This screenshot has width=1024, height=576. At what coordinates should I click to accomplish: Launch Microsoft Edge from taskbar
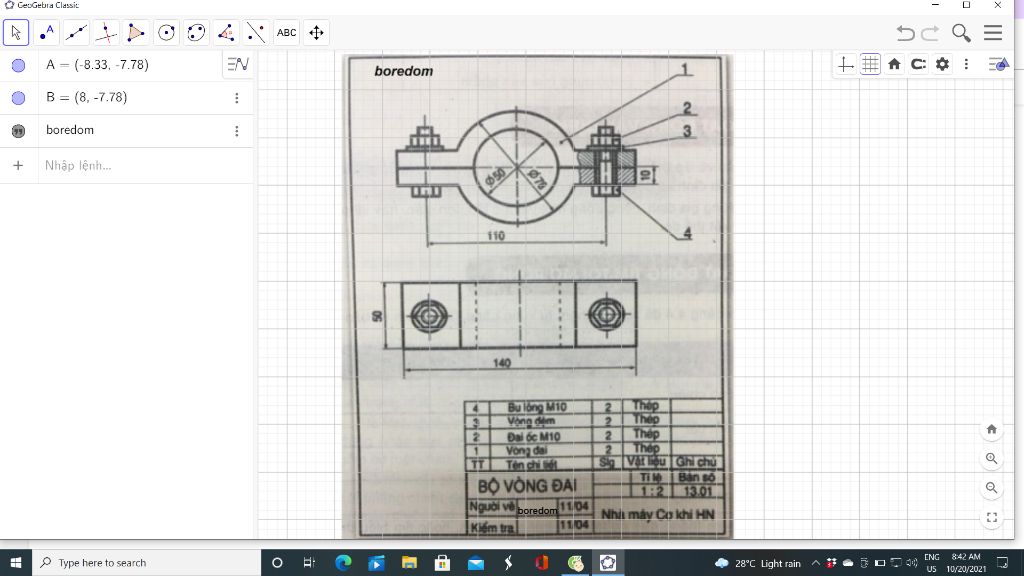pyautogui.click(x=343, y=562)
